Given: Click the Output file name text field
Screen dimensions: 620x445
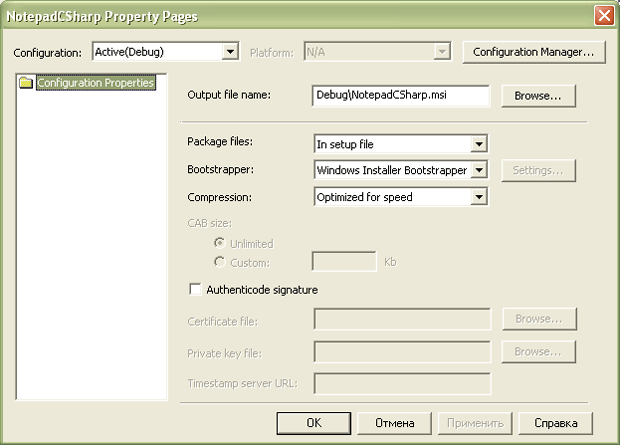Looking at the screenshot, I should (x=400, y=95).
